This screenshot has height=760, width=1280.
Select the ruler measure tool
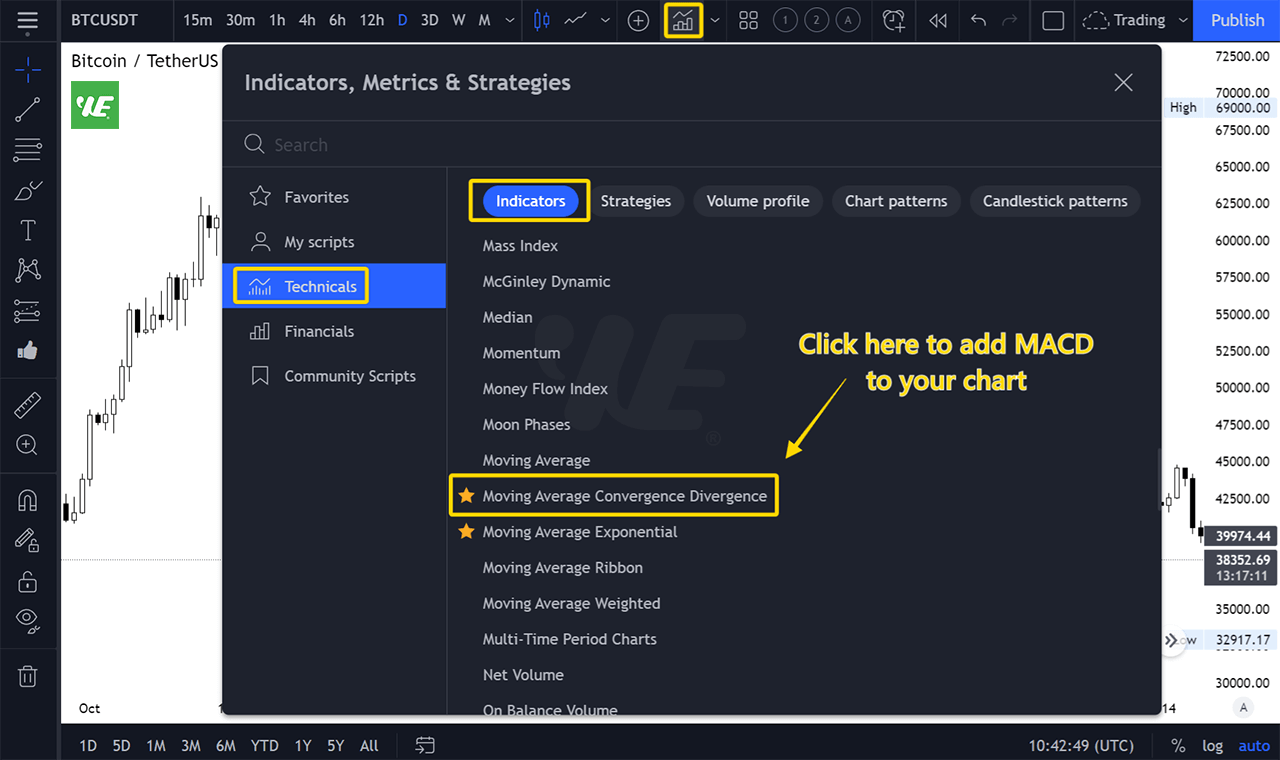28,406
